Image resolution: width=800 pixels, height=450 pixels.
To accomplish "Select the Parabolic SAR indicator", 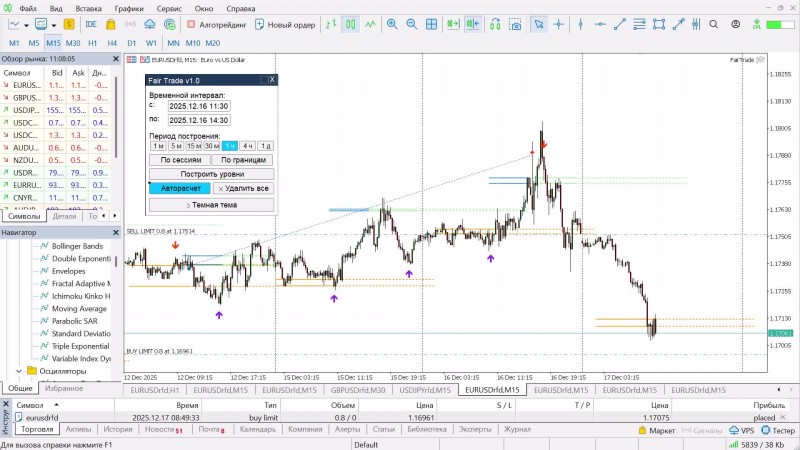I will (x=74, y=321).
